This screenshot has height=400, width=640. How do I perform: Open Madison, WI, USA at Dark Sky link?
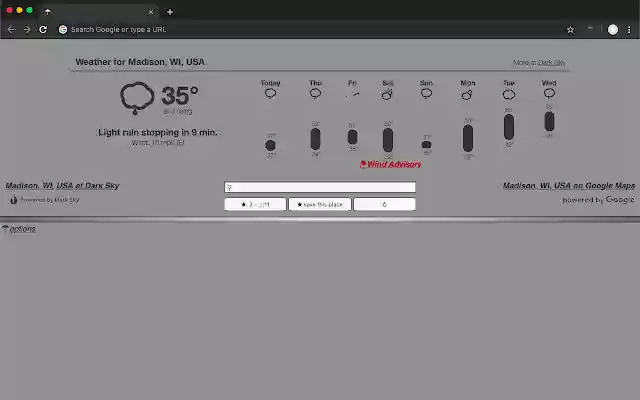62,185
